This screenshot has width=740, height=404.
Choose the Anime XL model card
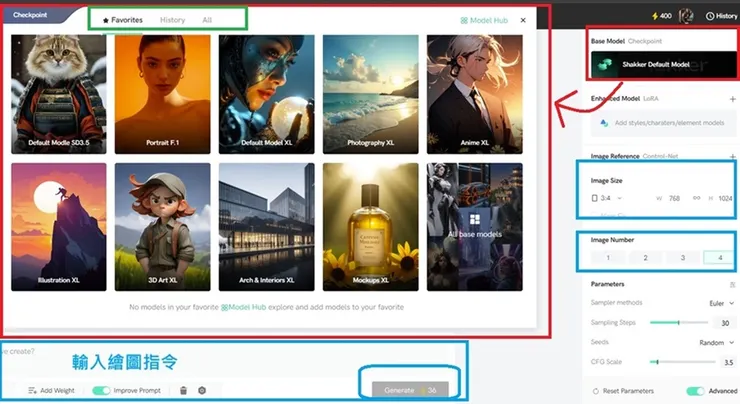click(475, 94)
